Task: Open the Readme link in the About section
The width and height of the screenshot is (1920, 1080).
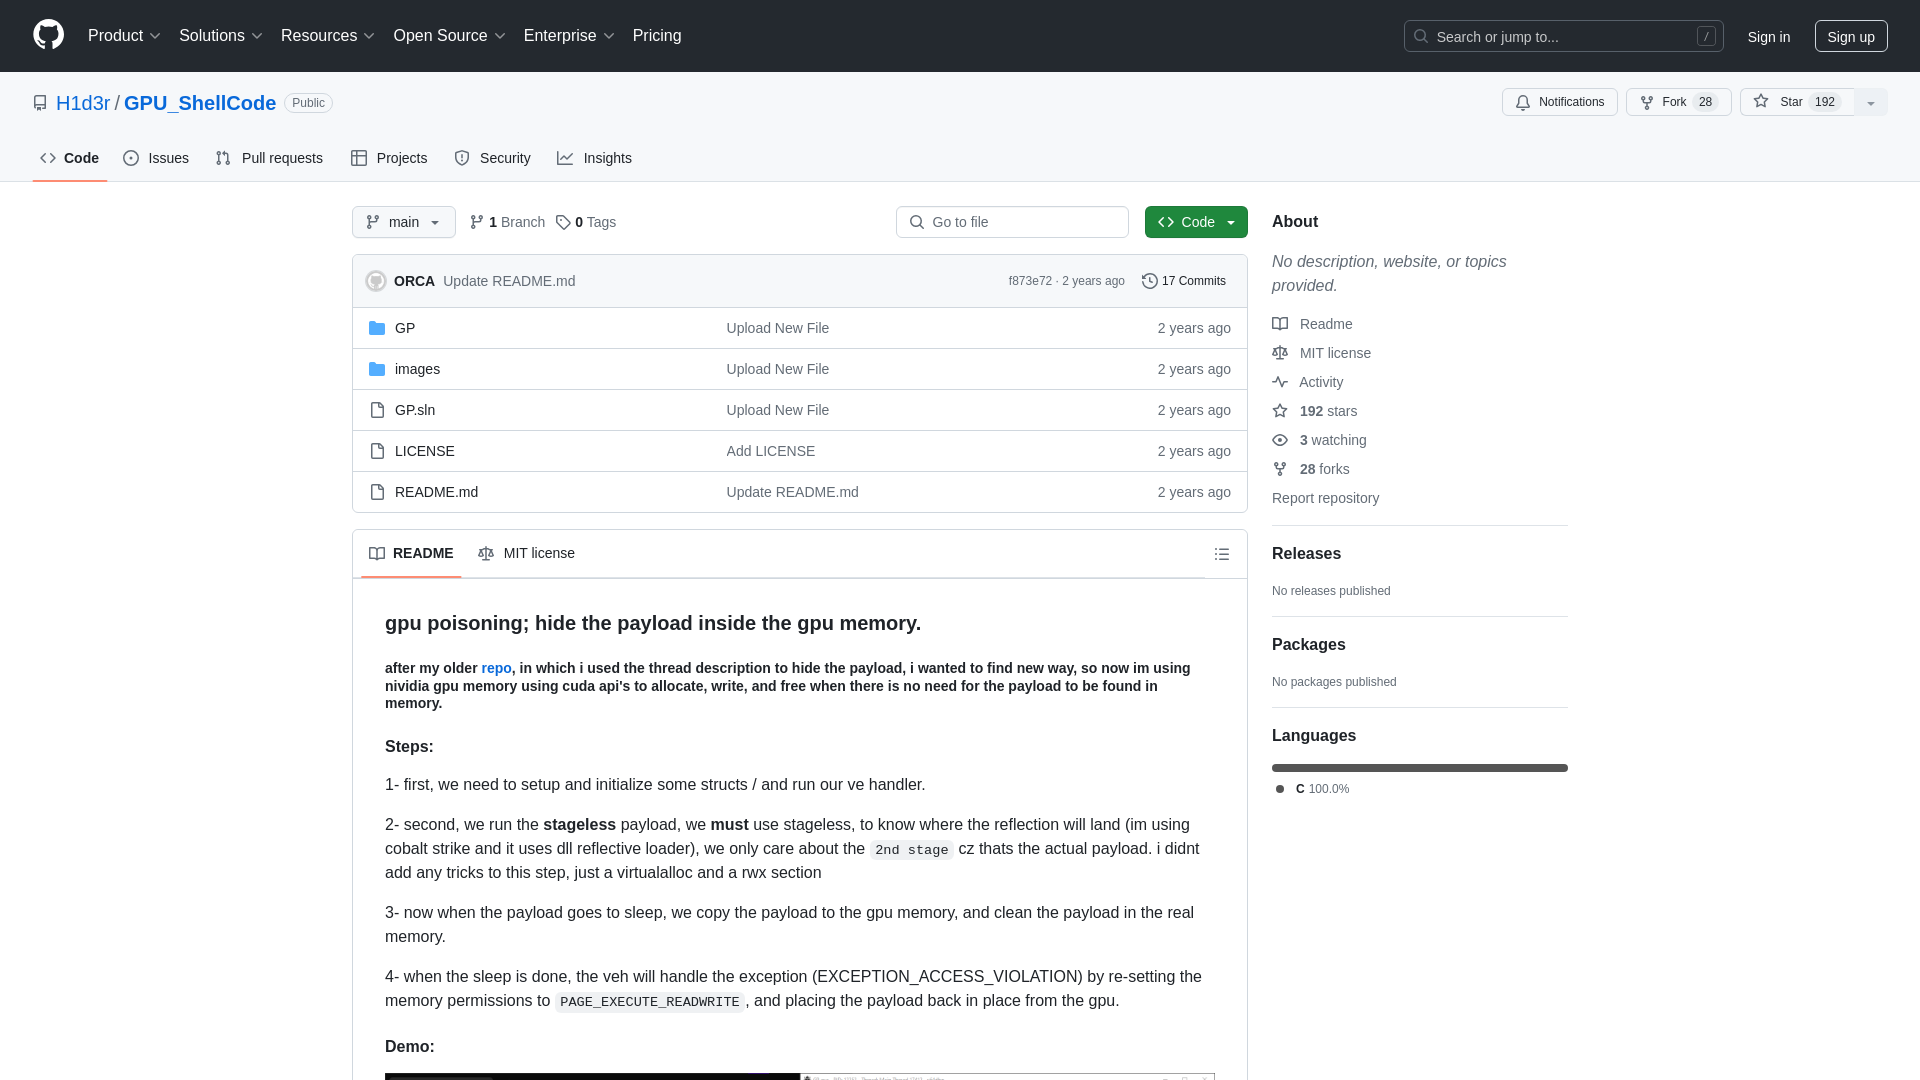Action: pyautogui.click(x=1312, y=324)
